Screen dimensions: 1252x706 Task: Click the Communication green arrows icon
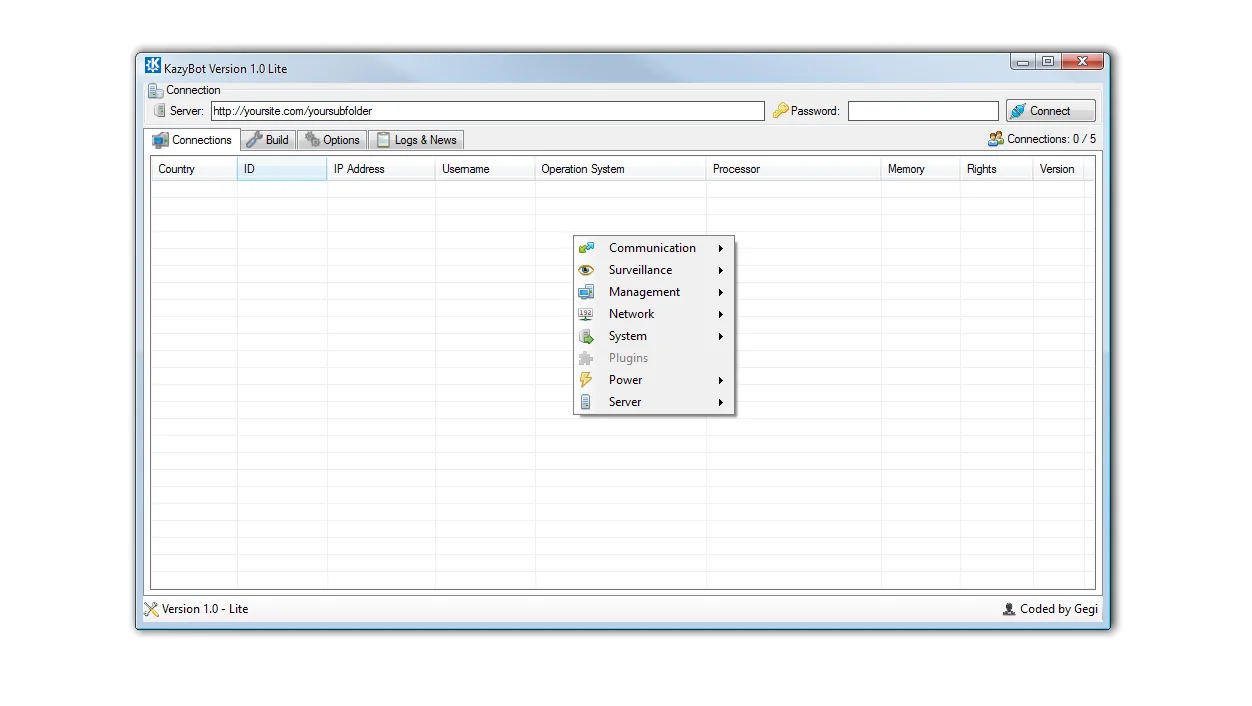point(586,248)
